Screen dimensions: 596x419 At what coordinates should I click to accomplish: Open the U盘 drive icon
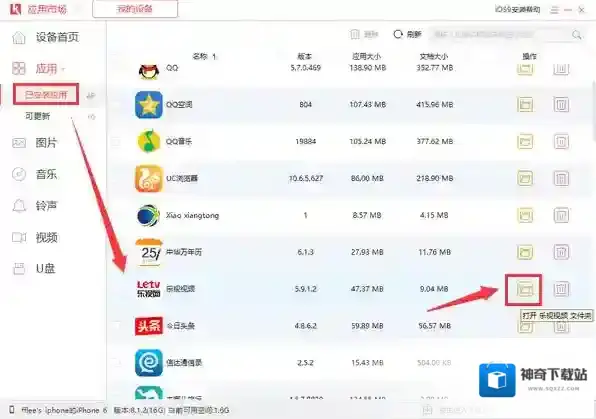click(x=19, y=269)
